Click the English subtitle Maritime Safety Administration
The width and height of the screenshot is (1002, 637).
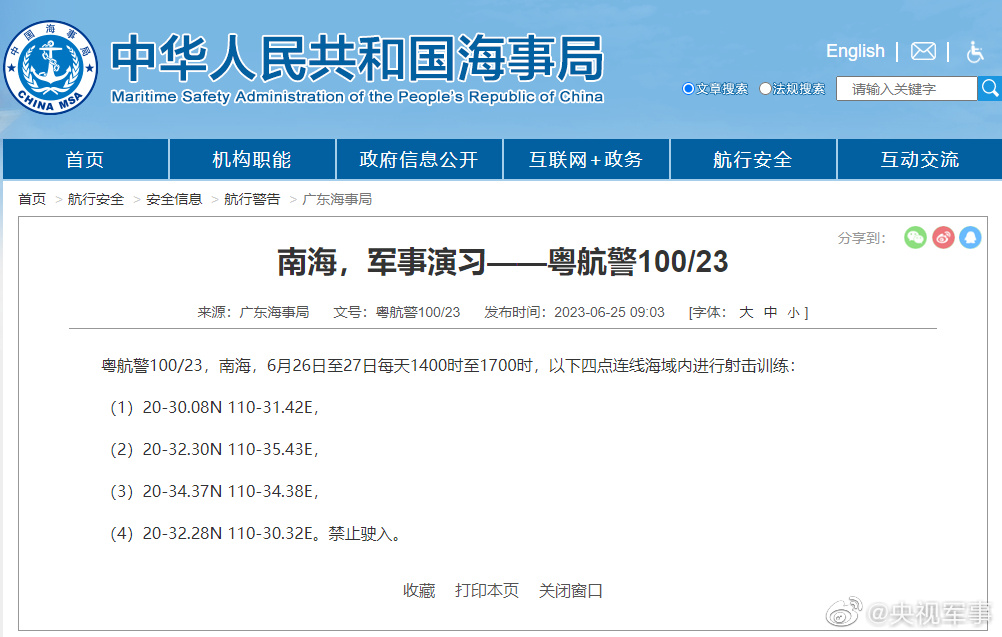(x=357, y=96)
